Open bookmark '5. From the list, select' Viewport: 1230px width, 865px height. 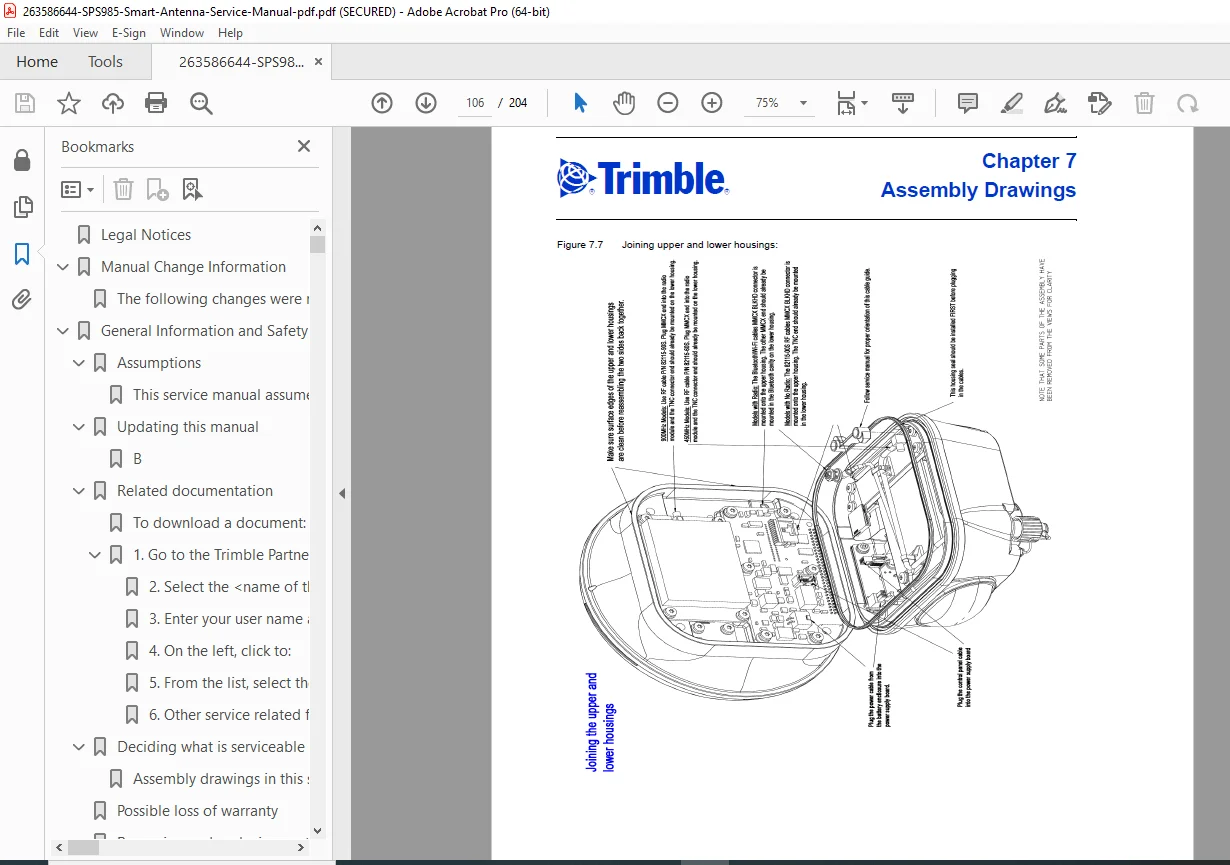click(x=229, y=683)
